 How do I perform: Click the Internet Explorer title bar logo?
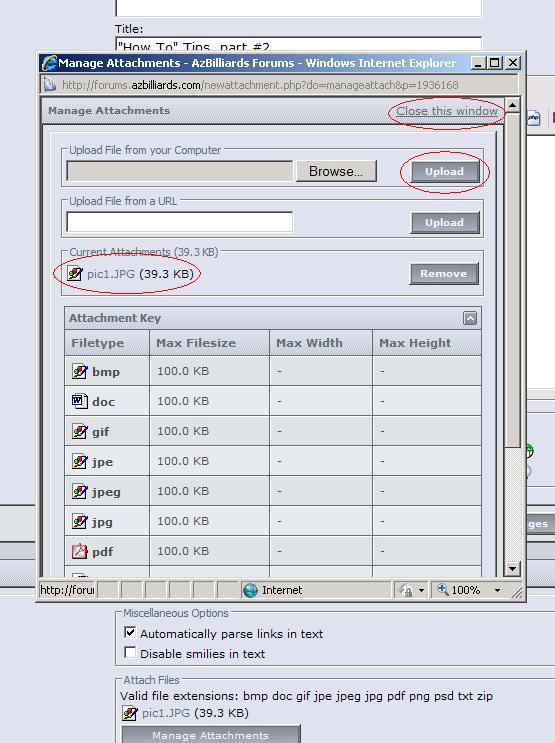(x=49, y=63)
